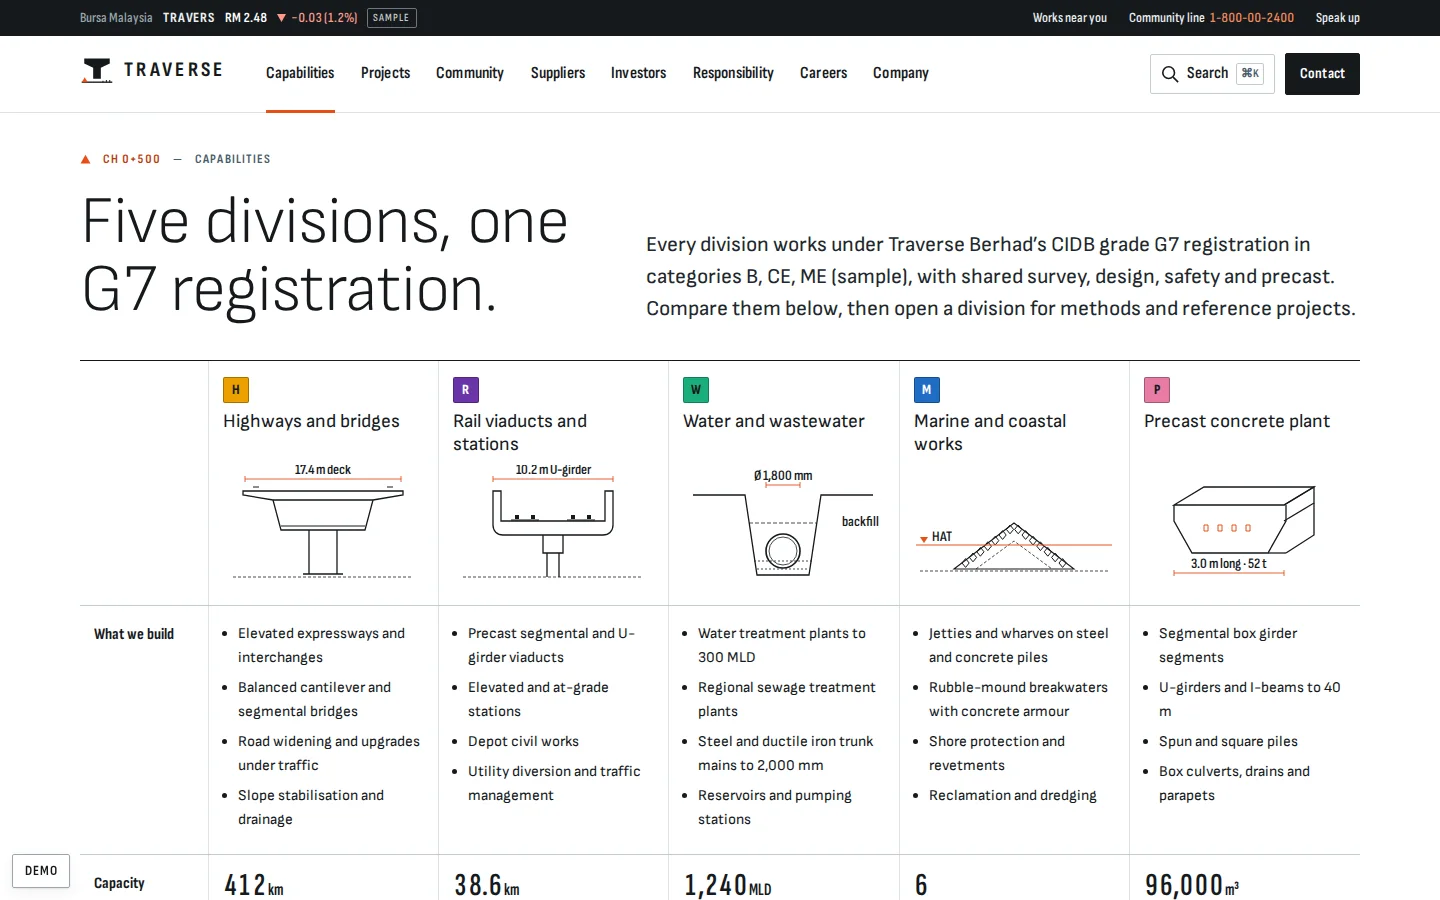Click the Traverse logo icon
This screenshot has height=900, width=1440.
point(97,71)
